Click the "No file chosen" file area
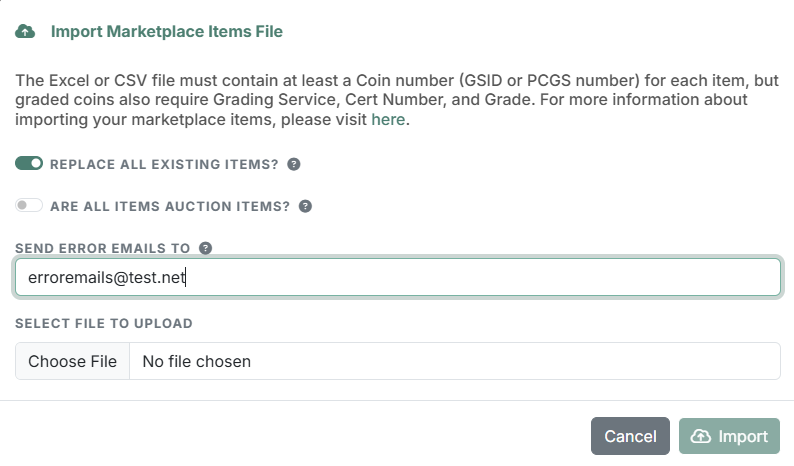The image size is (794, 466). 455,361
